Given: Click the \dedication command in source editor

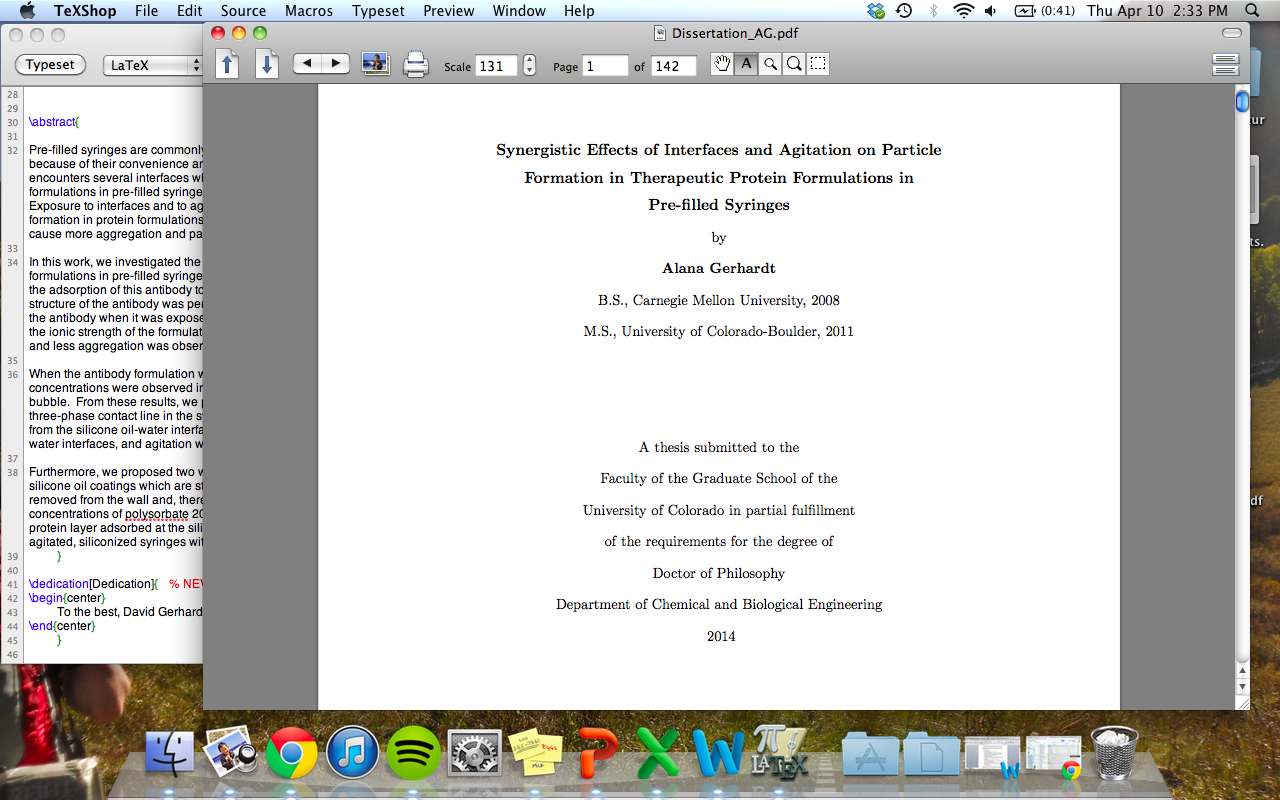Looking at the screenshot, I should pyautogui.click(x=59, y=584).
